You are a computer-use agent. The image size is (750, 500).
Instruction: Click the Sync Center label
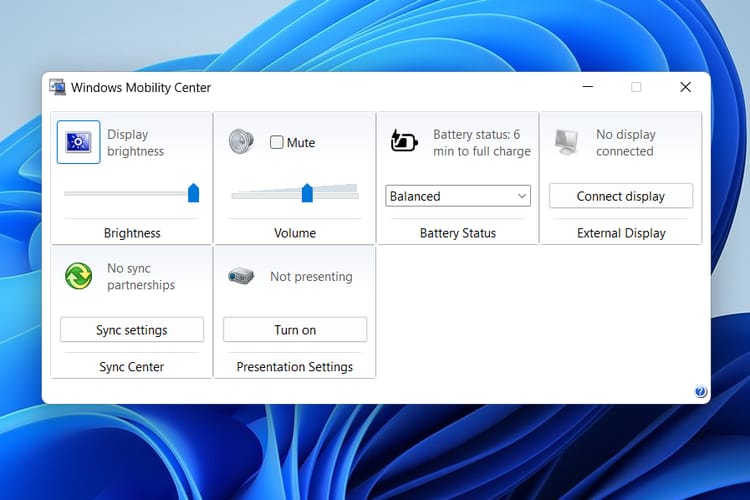click(132, 367)
